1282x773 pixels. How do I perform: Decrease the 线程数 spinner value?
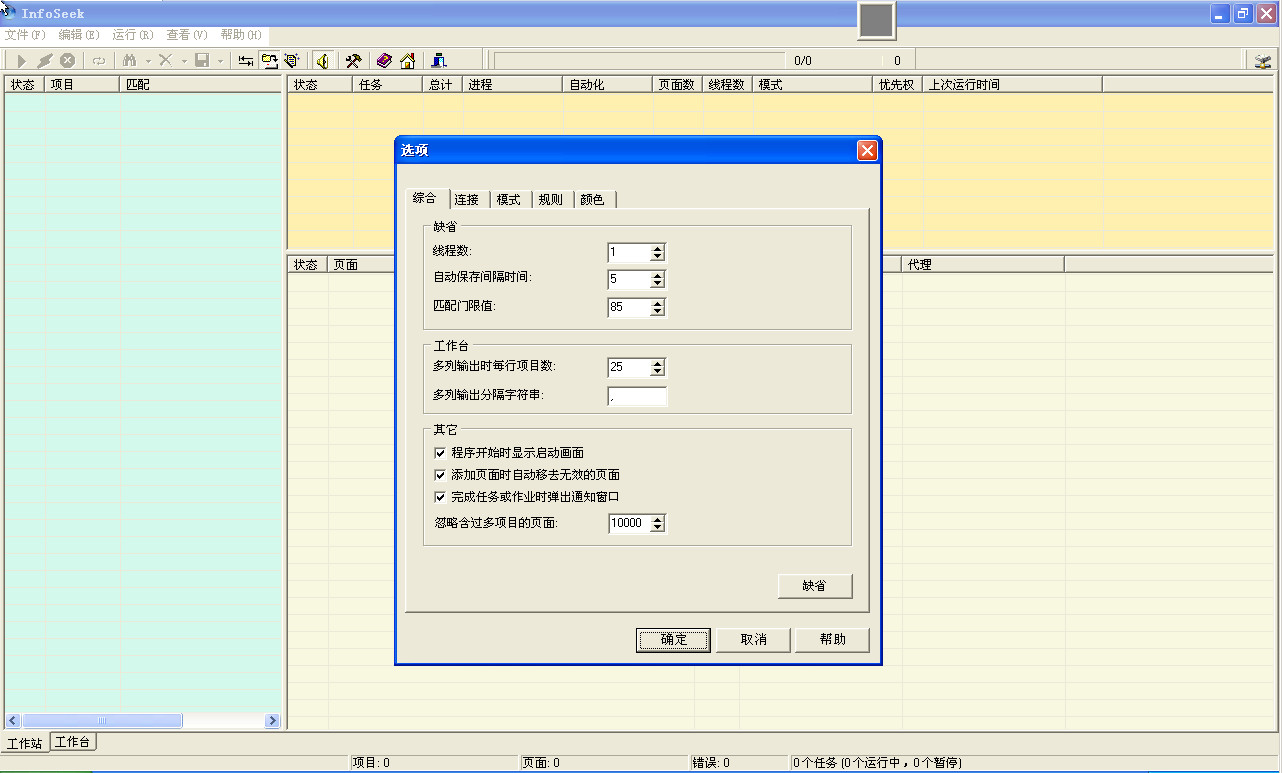point(657,256)
